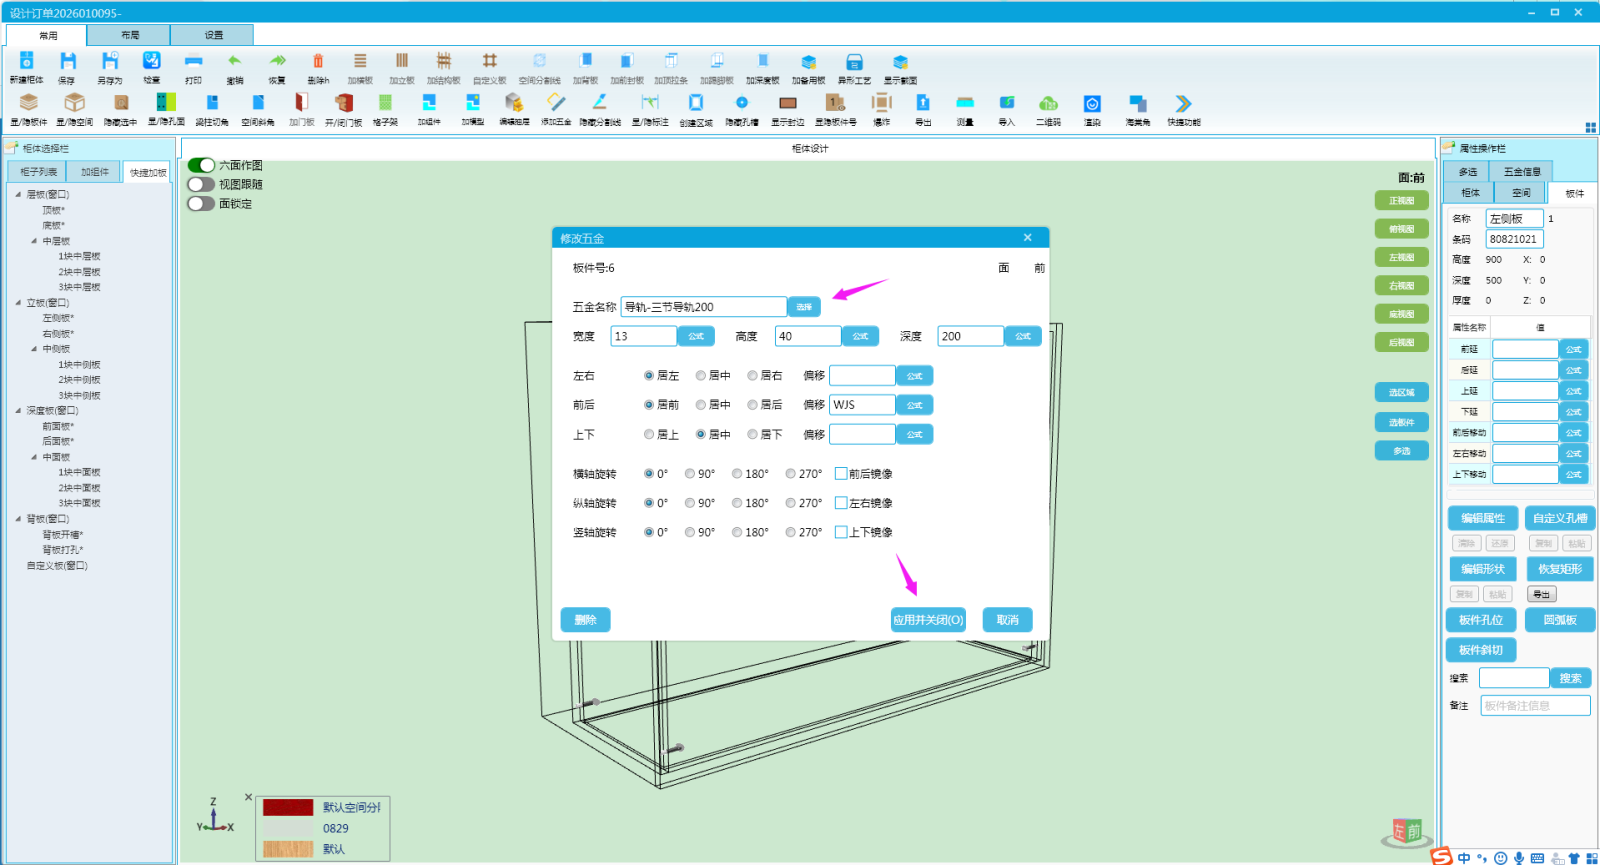Screen dimensions: 1600x865
Task: Open the 五金信息 tab
Action: (1522, 172)
